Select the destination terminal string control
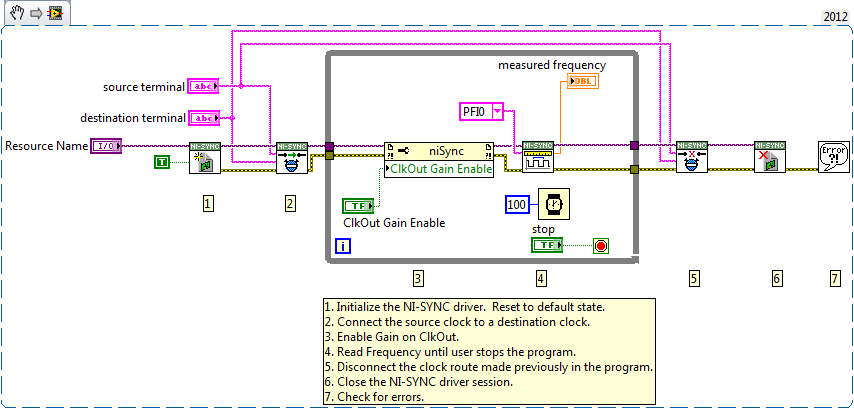 click(204, 118)
